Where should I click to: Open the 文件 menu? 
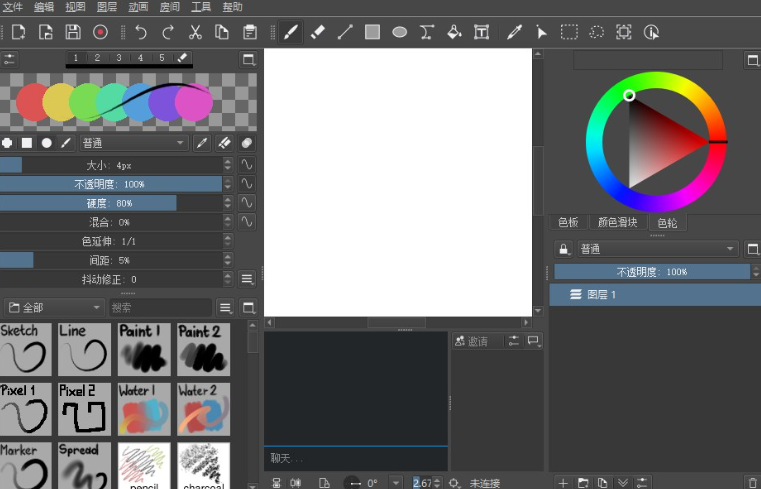[14, 7]
